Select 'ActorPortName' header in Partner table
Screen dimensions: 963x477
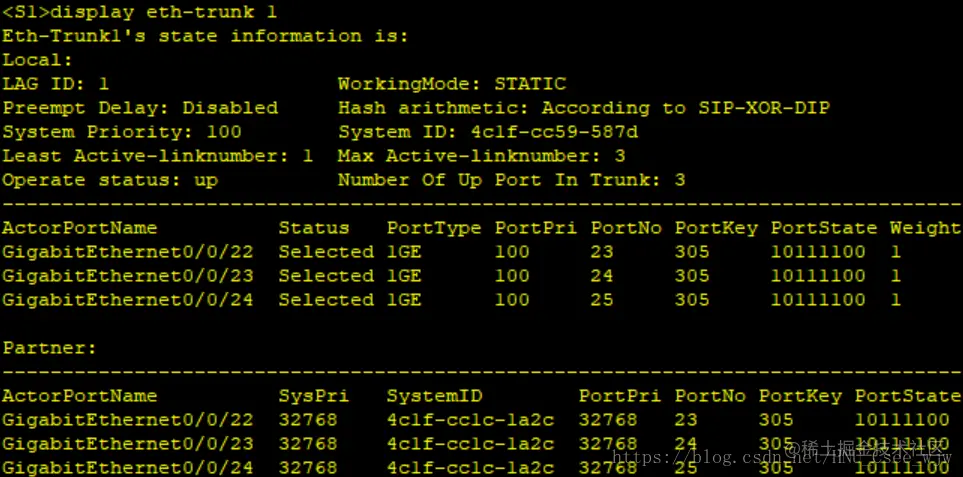(x=80, y=397)
